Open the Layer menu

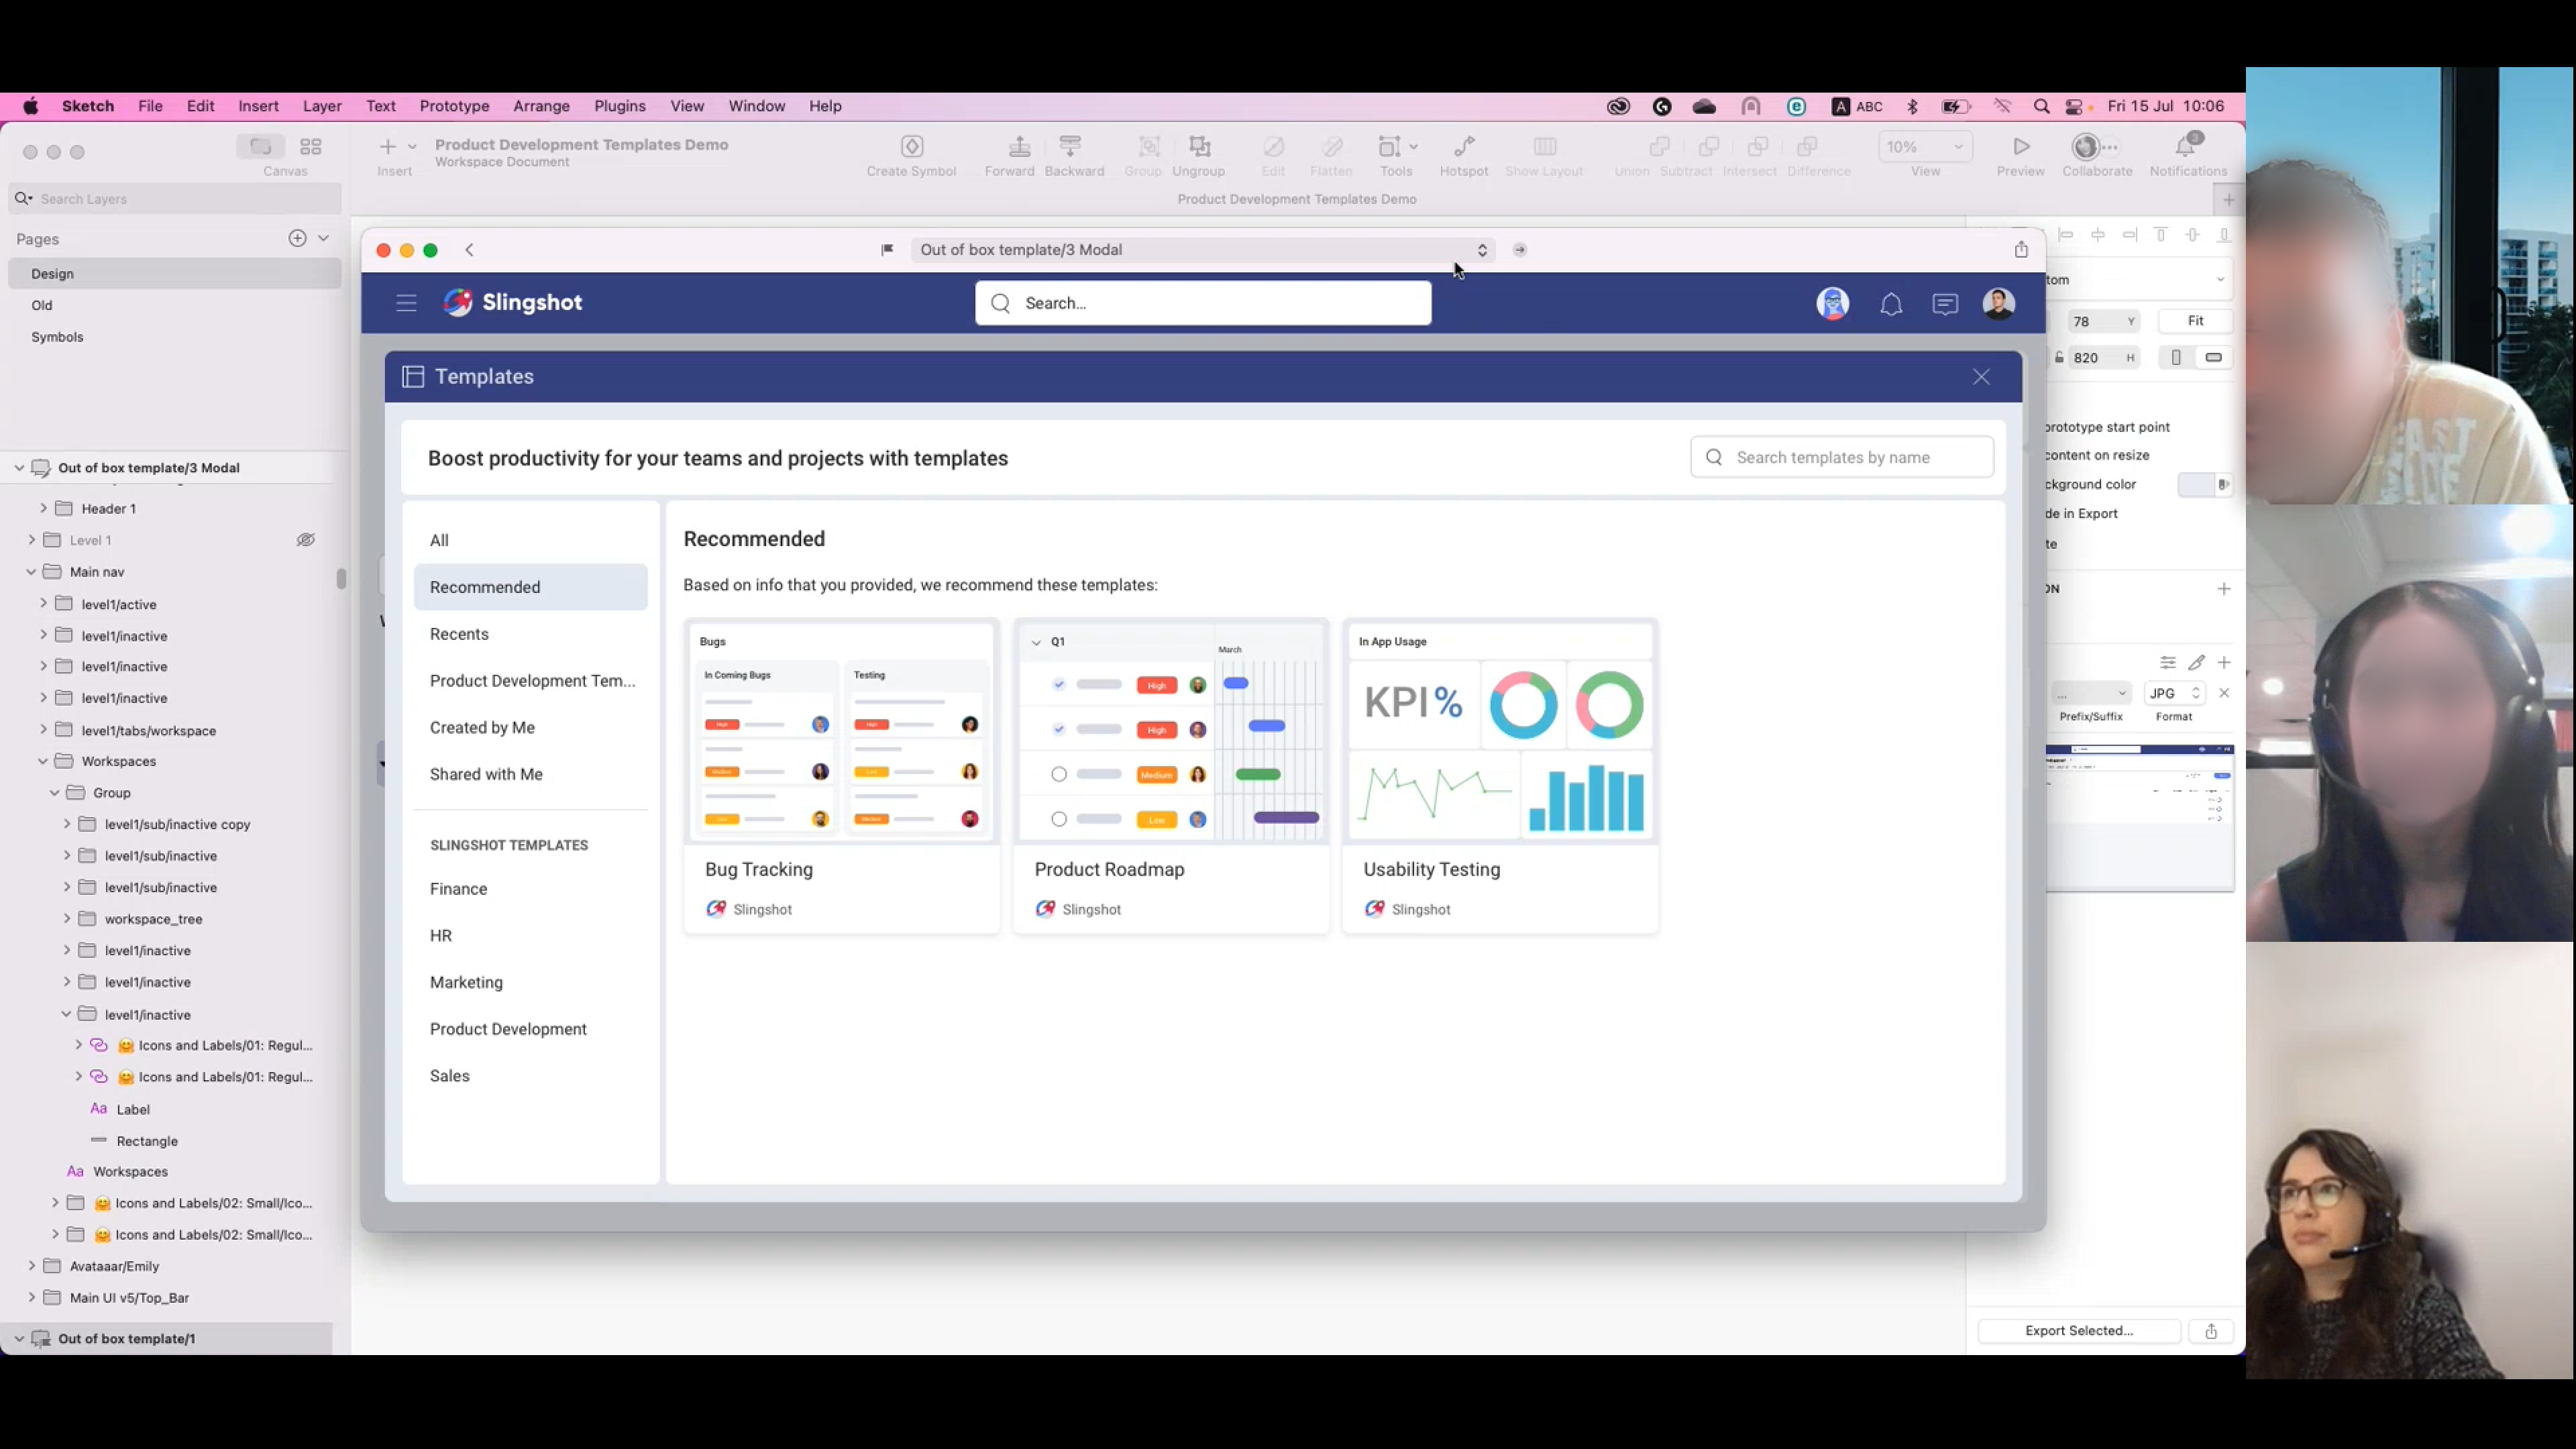(322, 106)
